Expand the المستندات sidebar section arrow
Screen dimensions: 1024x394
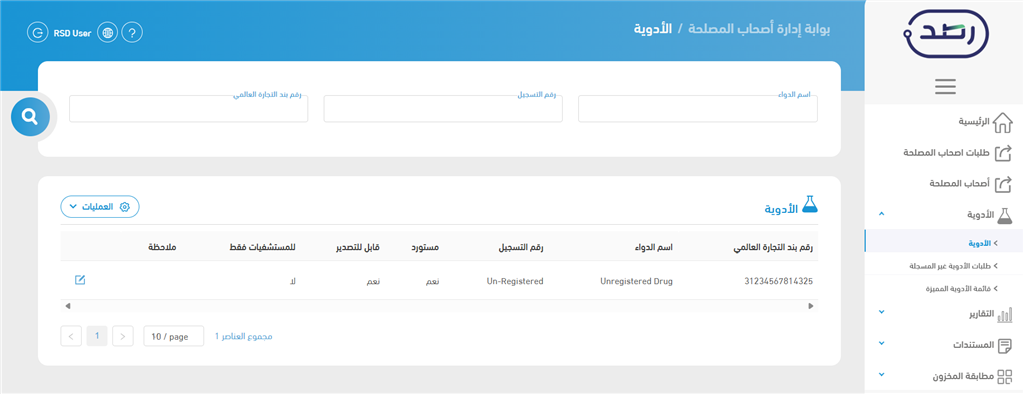(882, 343)
